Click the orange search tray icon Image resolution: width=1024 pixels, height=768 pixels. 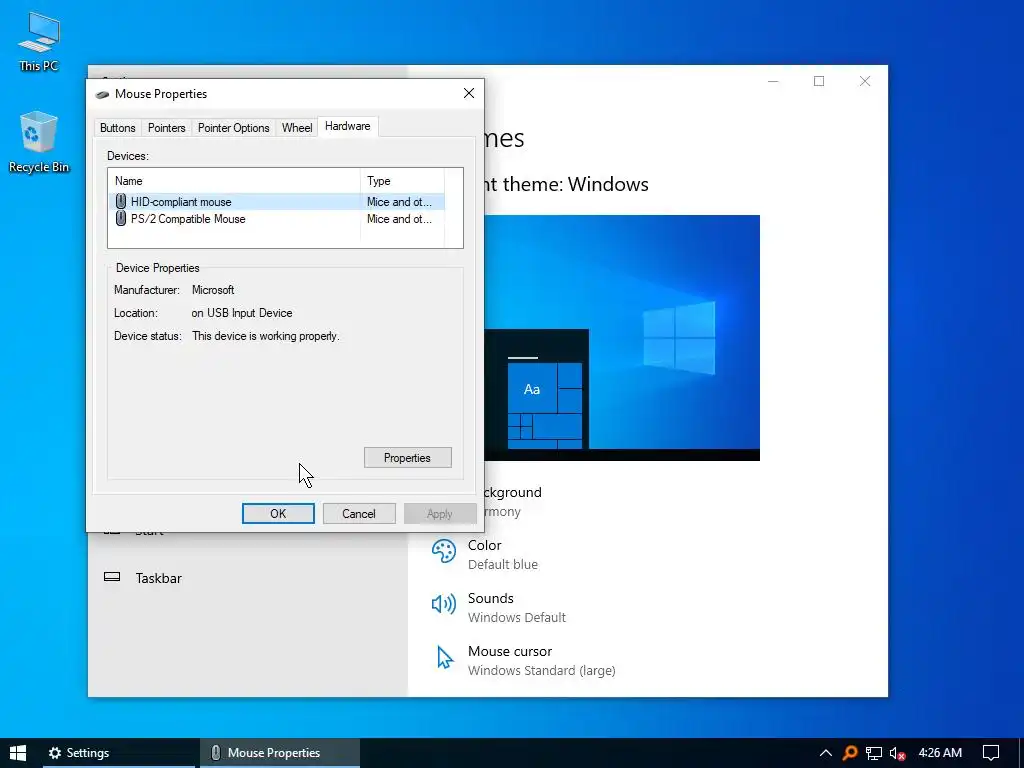(850, 753)
